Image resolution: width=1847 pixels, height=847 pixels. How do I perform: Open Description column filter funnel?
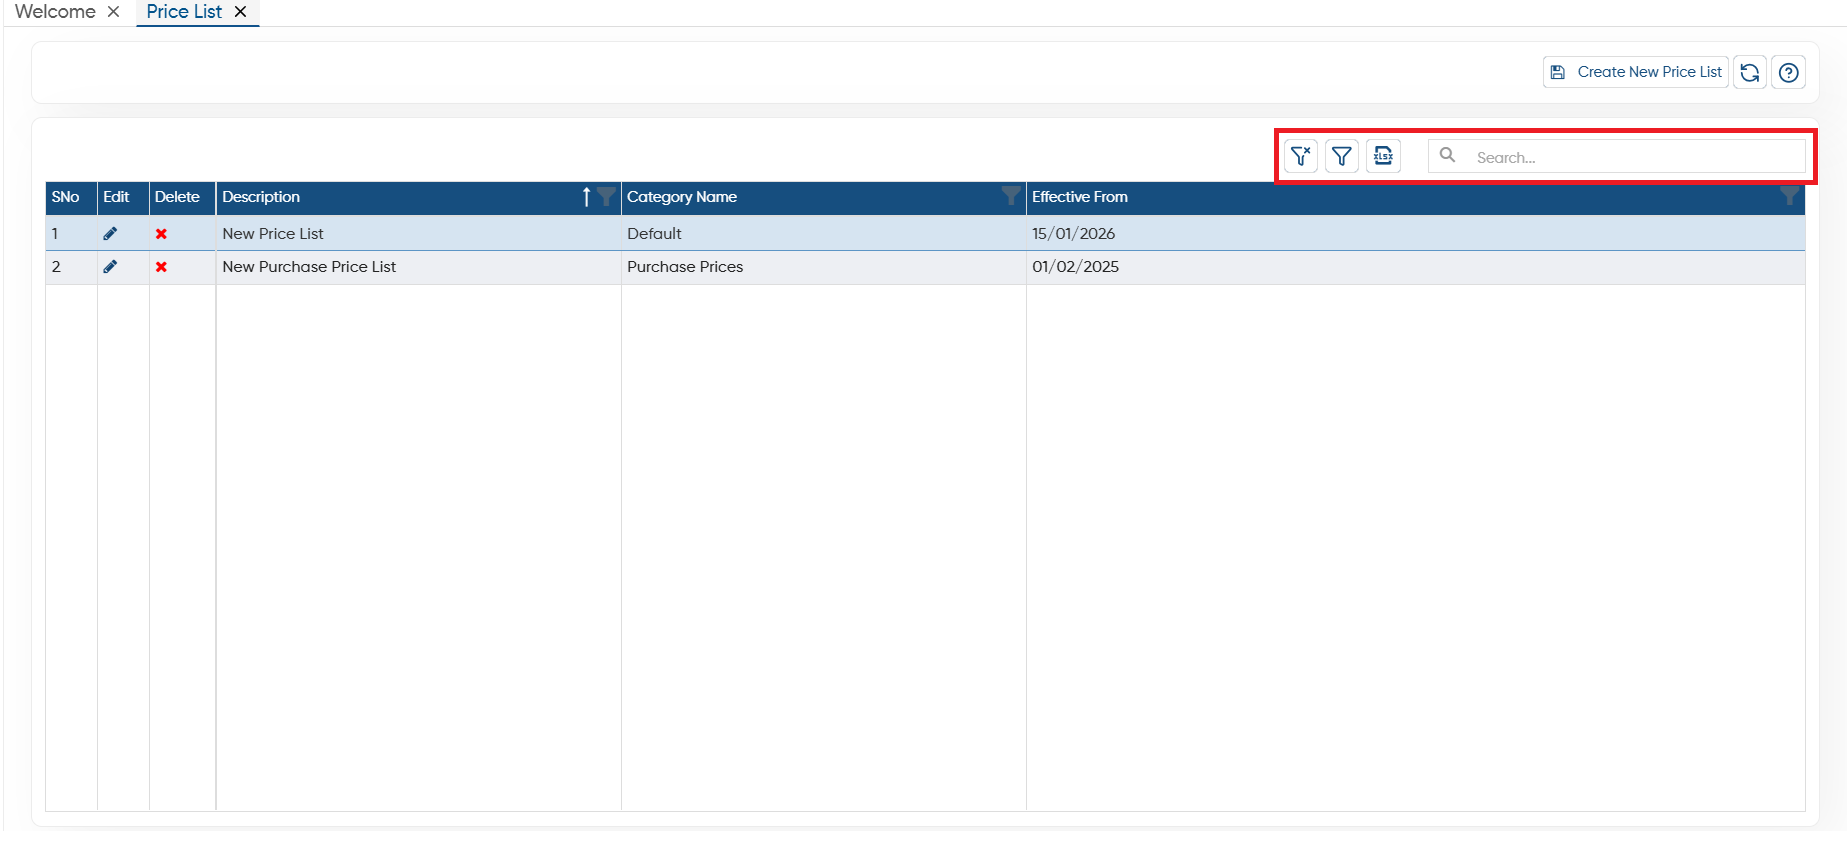pos(606,196)
